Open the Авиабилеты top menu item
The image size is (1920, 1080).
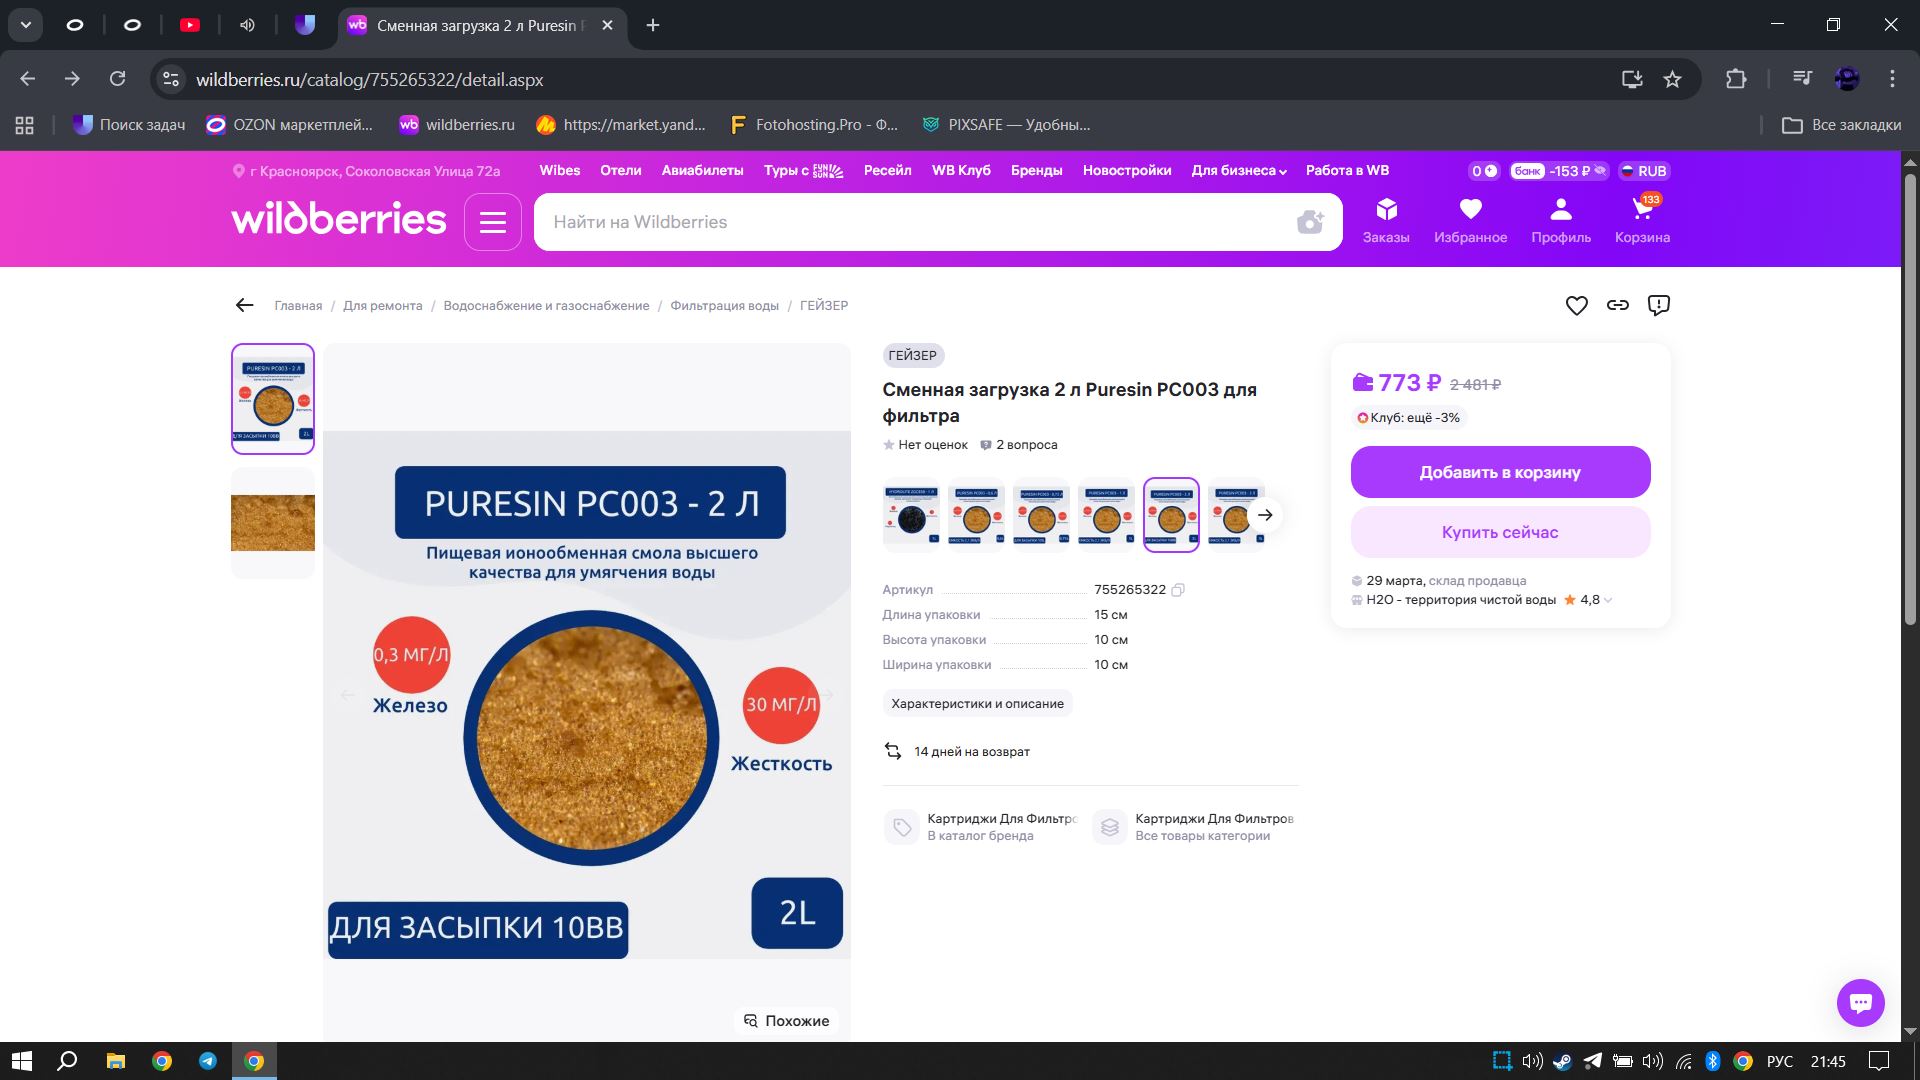click(x=702, y=171)
